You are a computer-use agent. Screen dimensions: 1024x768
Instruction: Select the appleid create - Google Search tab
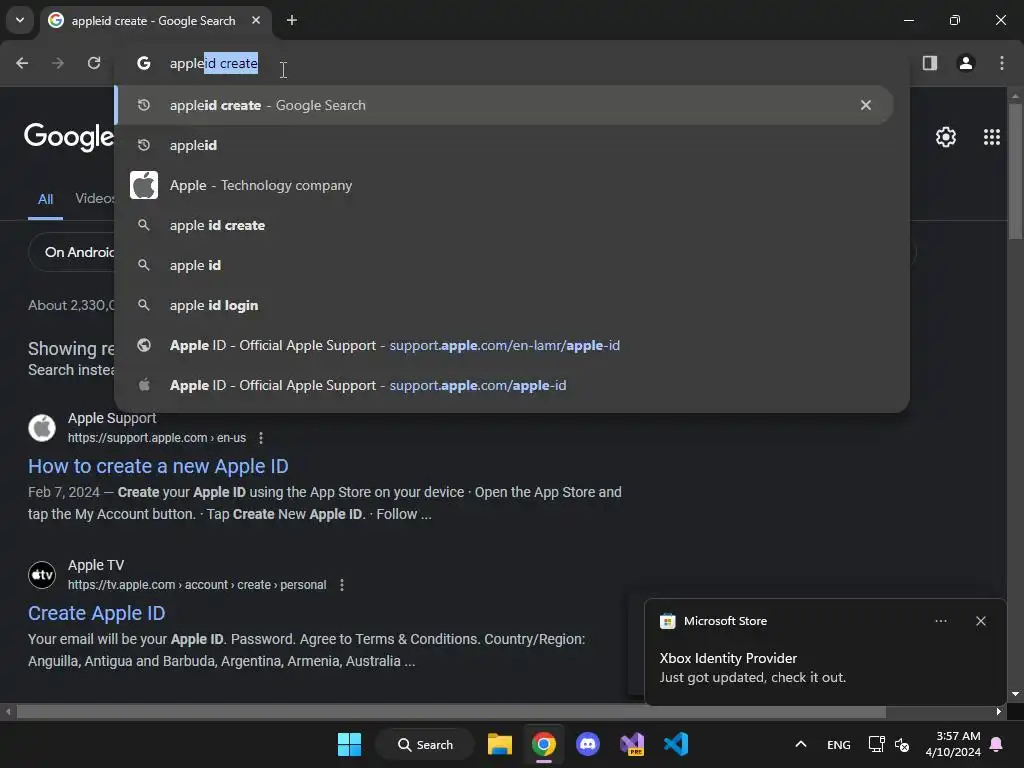pyautogui.click(x=153, y=20)
